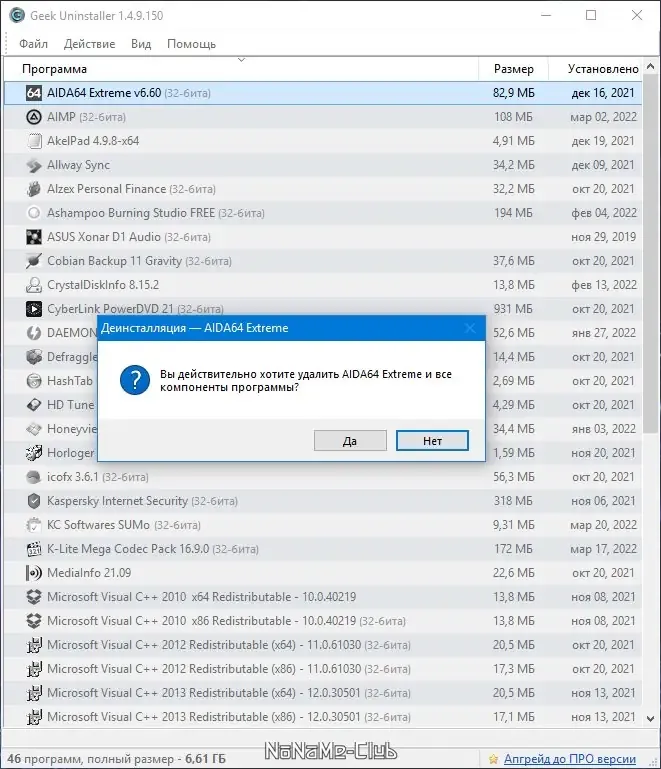The height and width of the screenshot is (769, 661).
Task: Select K-Lite Mega Codec Pack 16.9.0 entry
Action: [x=153, y=549]
